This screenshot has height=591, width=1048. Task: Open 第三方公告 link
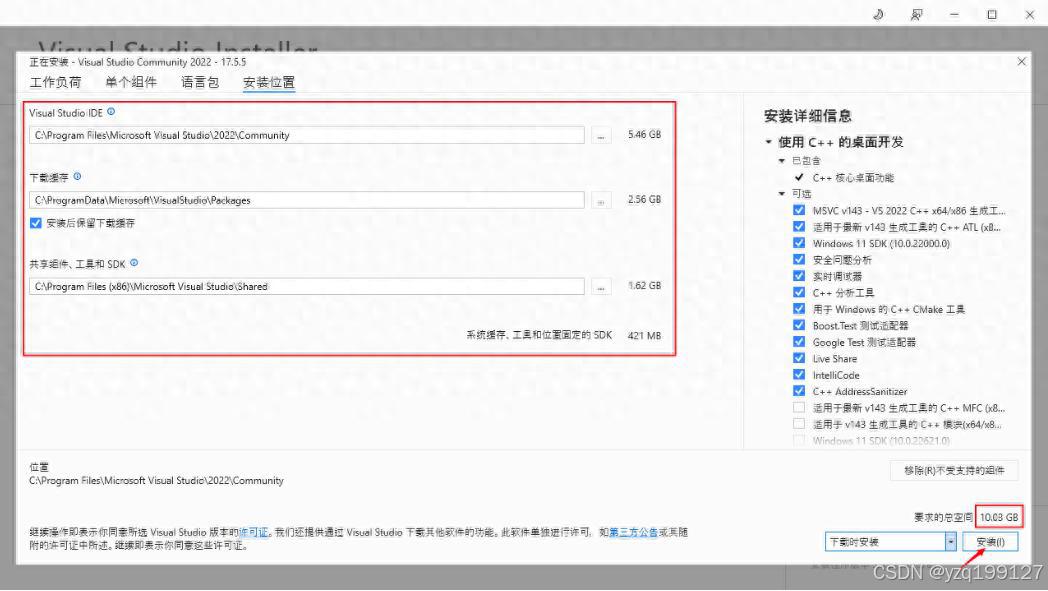[633, 532]
